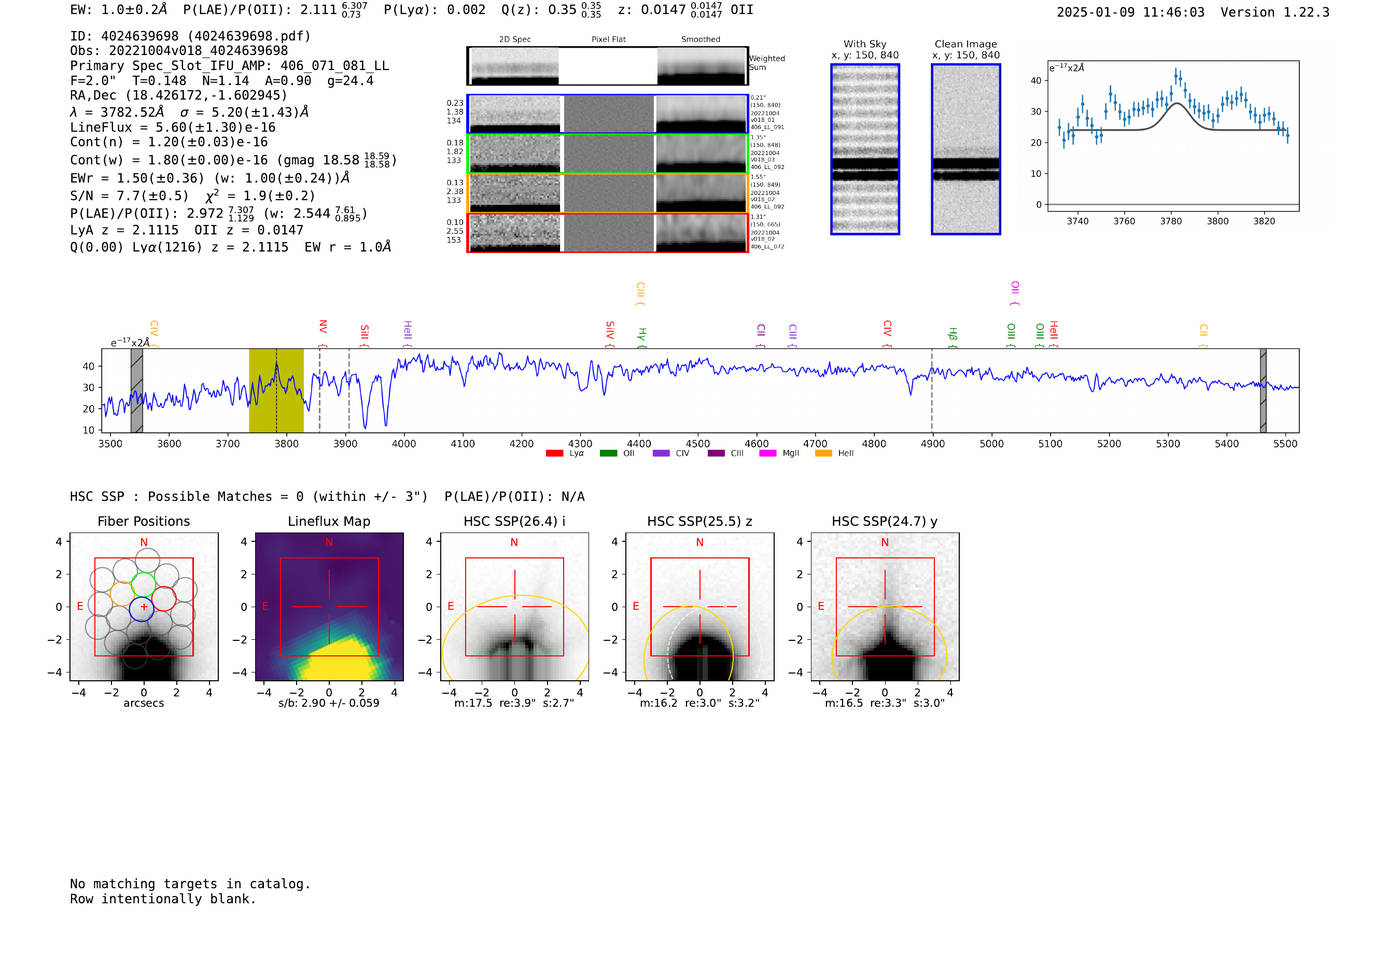Select the 'No matching targets in catalog.' text
Viewport: 1400px width, 953px height.
click(190, 884)
